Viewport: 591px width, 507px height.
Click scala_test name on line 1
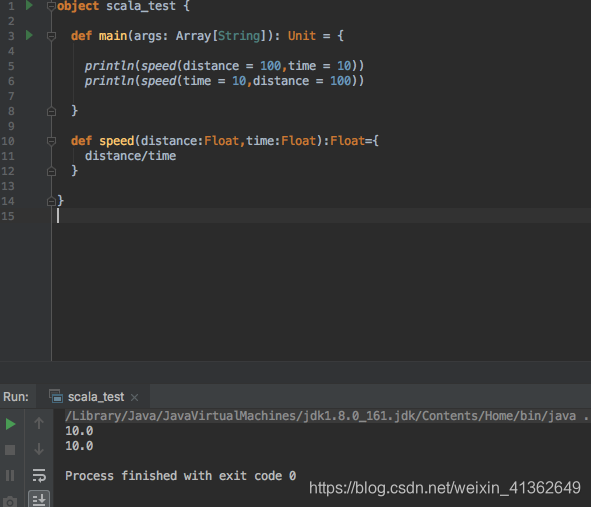(x=141, y=6)
